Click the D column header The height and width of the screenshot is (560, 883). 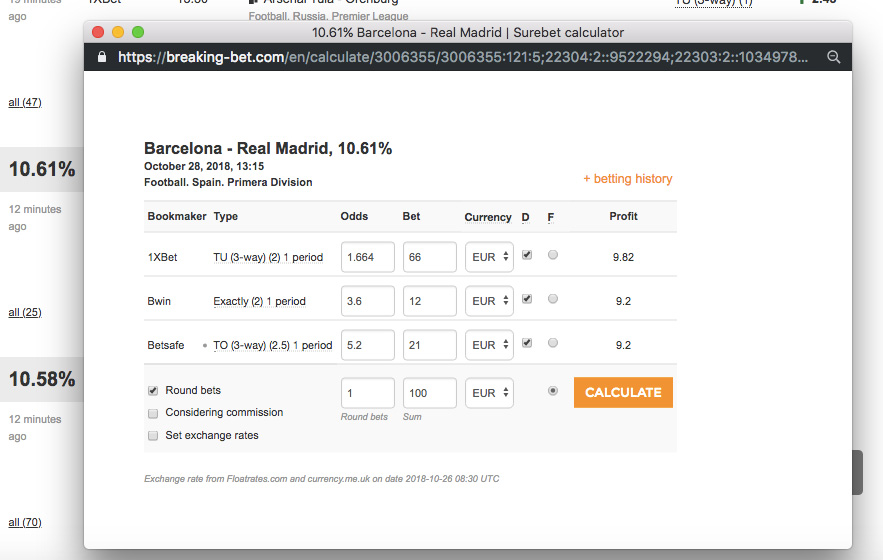click(525, 217)
